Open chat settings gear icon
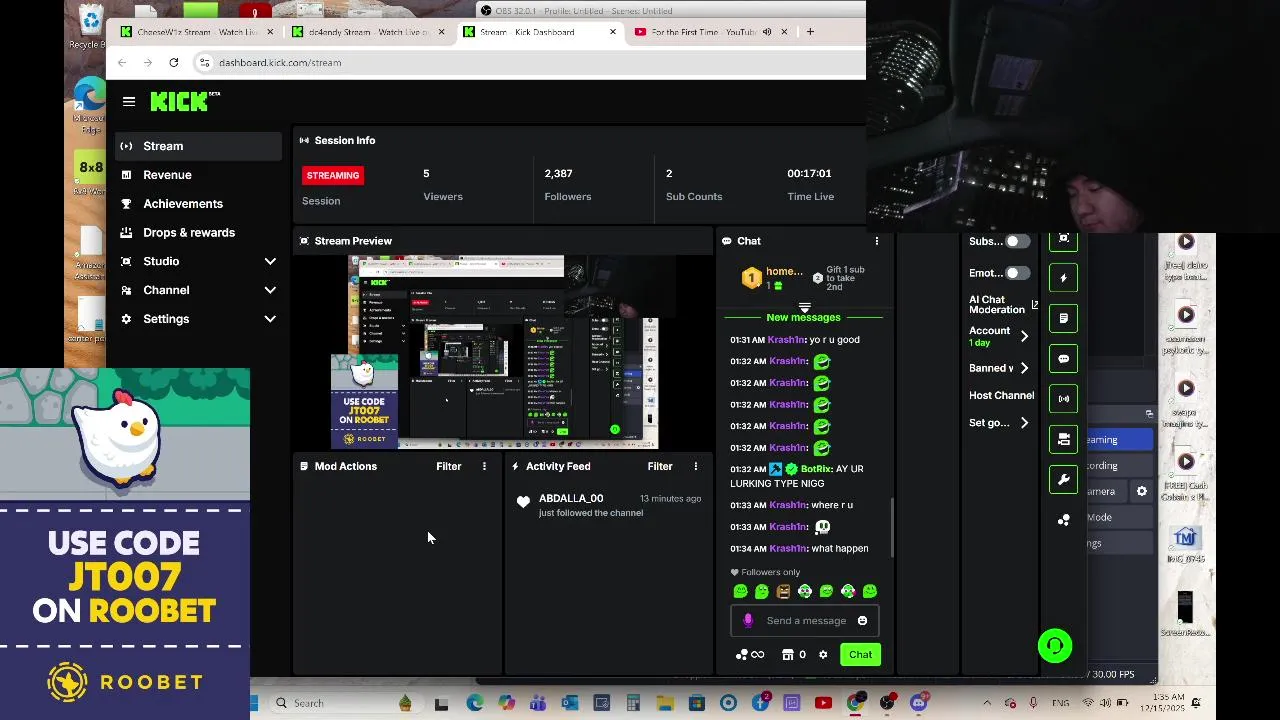This screenshot has width=1280, height=720. (x=823, y=655)
